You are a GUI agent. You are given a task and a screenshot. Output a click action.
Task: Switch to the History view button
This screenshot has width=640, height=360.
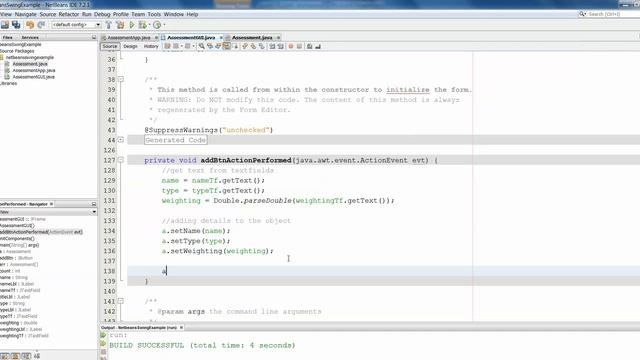(x=151, y=46)
